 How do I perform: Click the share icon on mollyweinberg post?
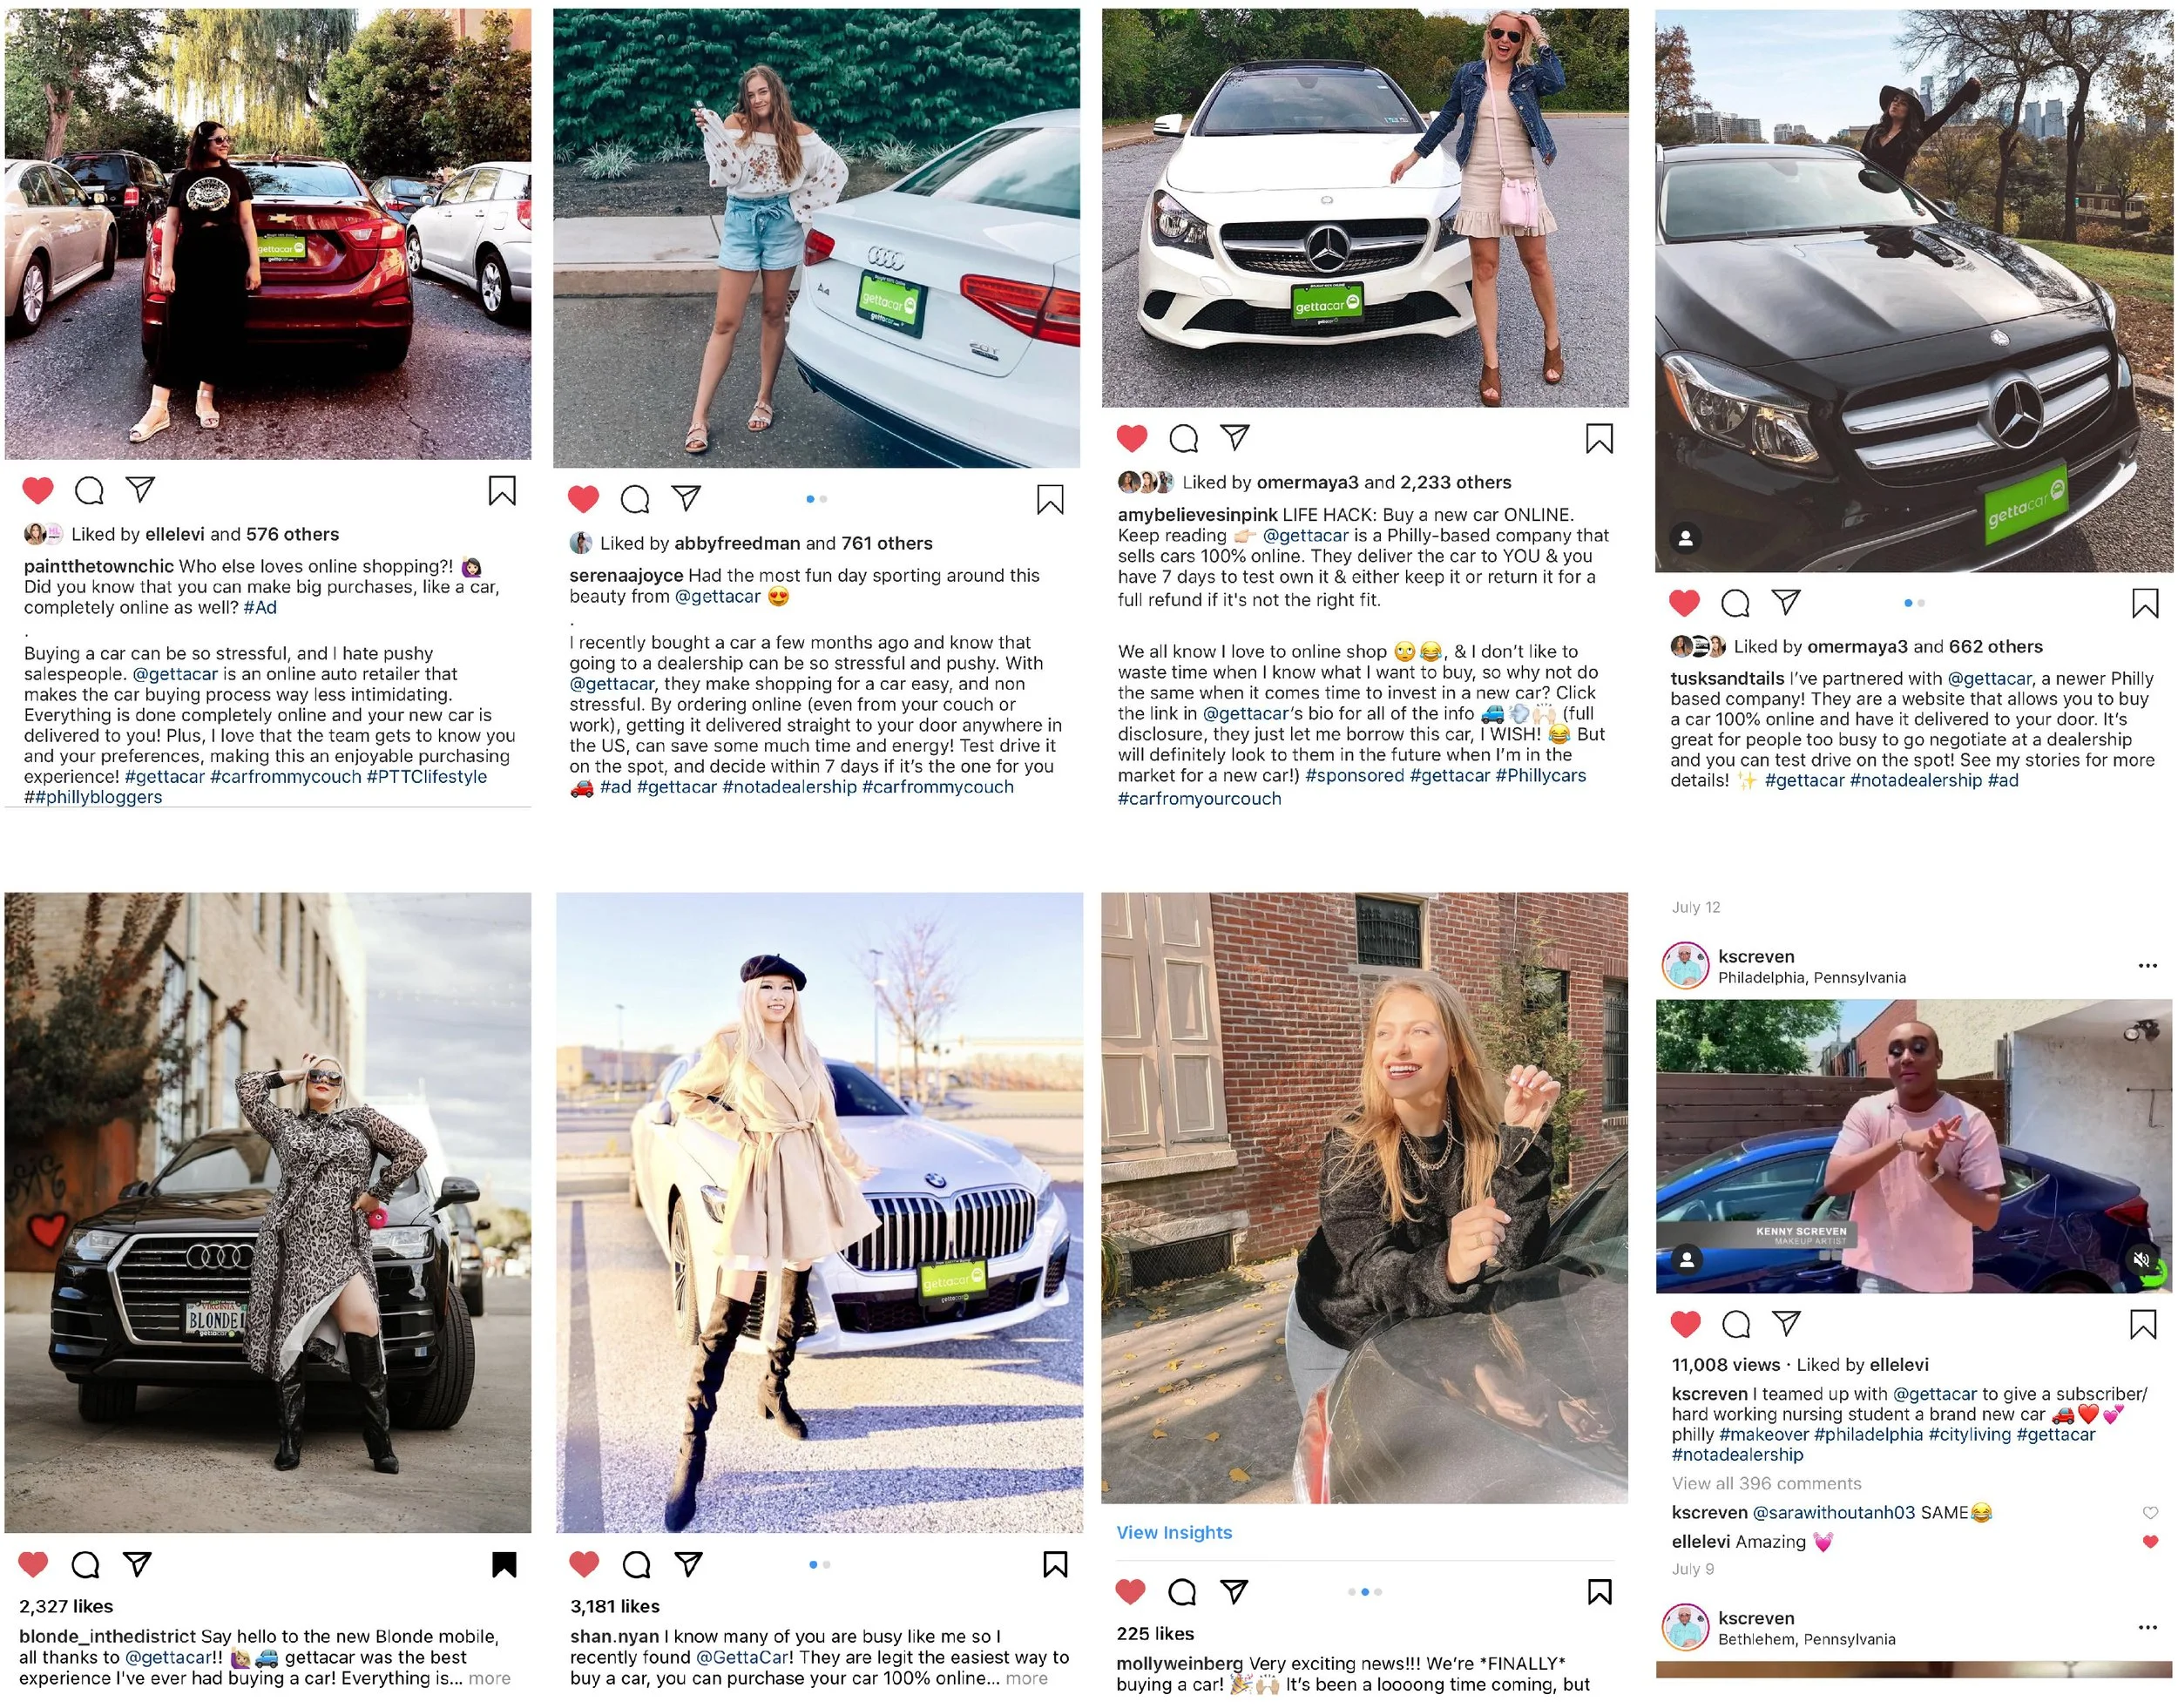[x=1234, y=1591]
